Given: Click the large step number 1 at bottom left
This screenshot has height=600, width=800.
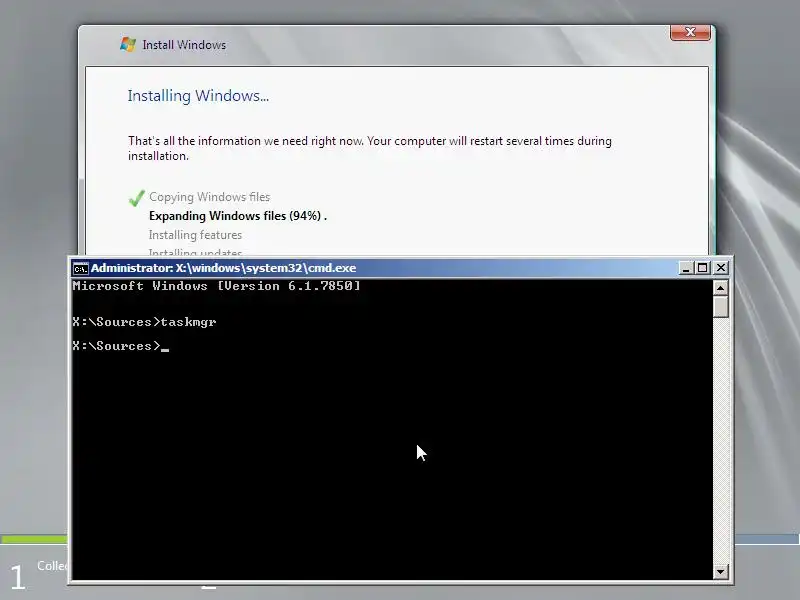Looking at the screenshot, I should [x=18, y=578].
